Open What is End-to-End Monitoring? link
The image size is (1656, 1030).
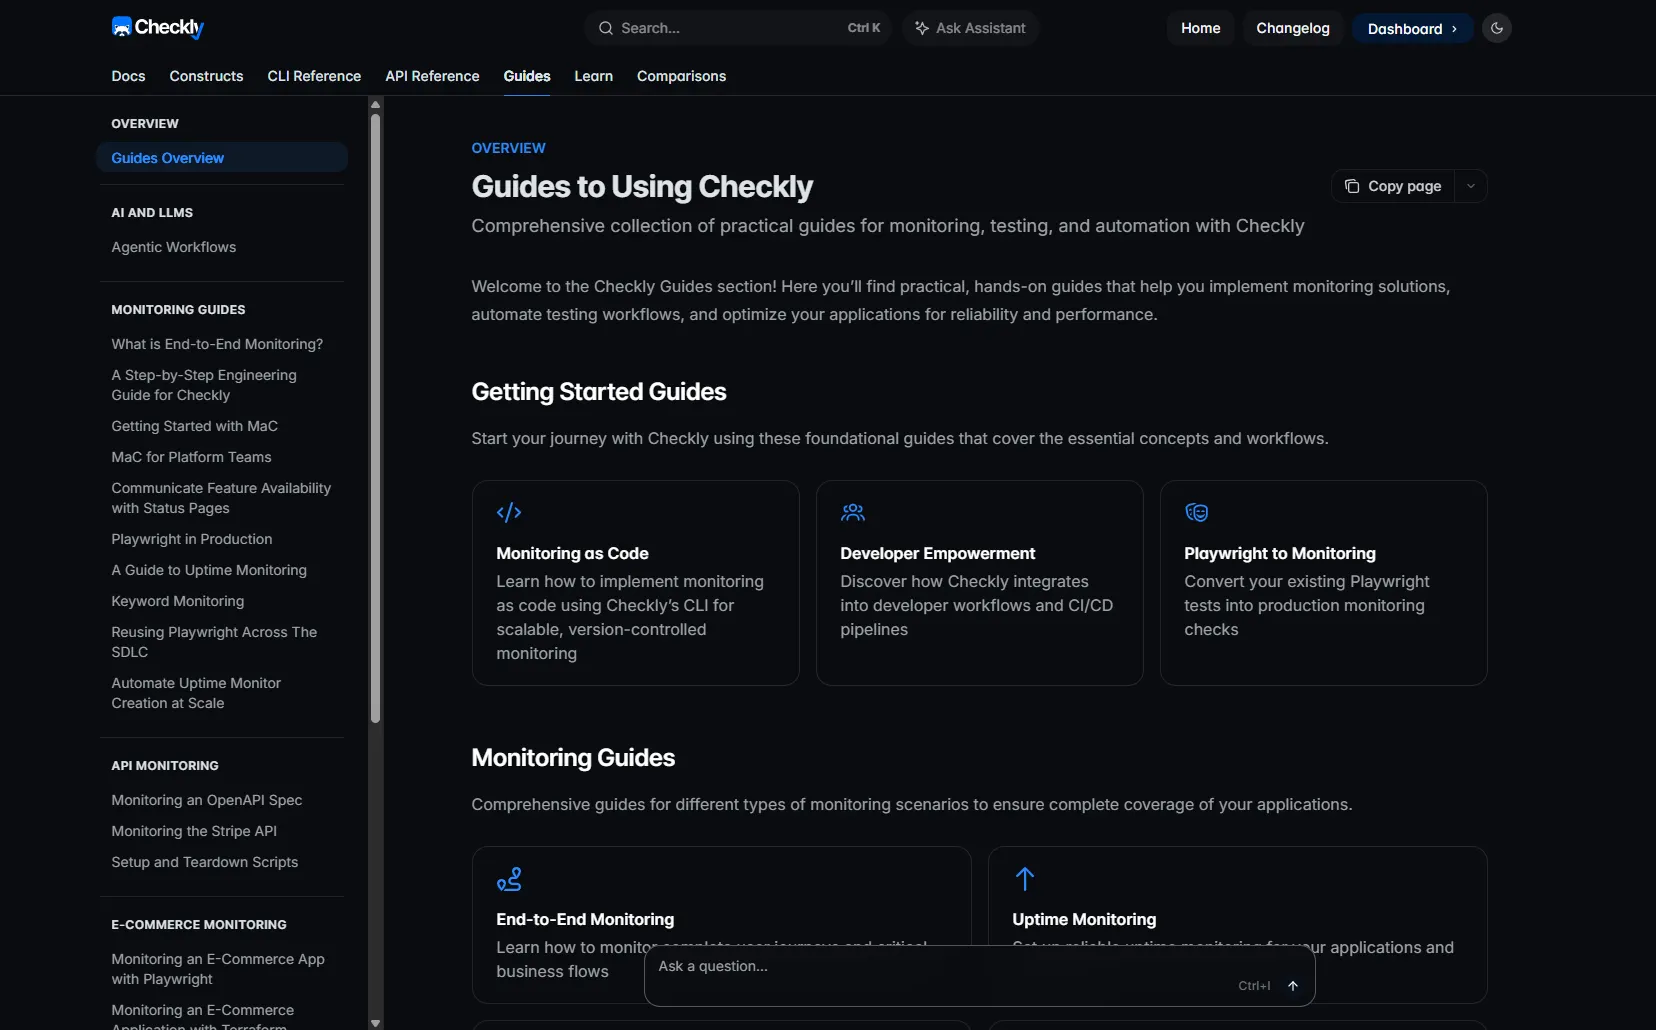tap(217, 344)
